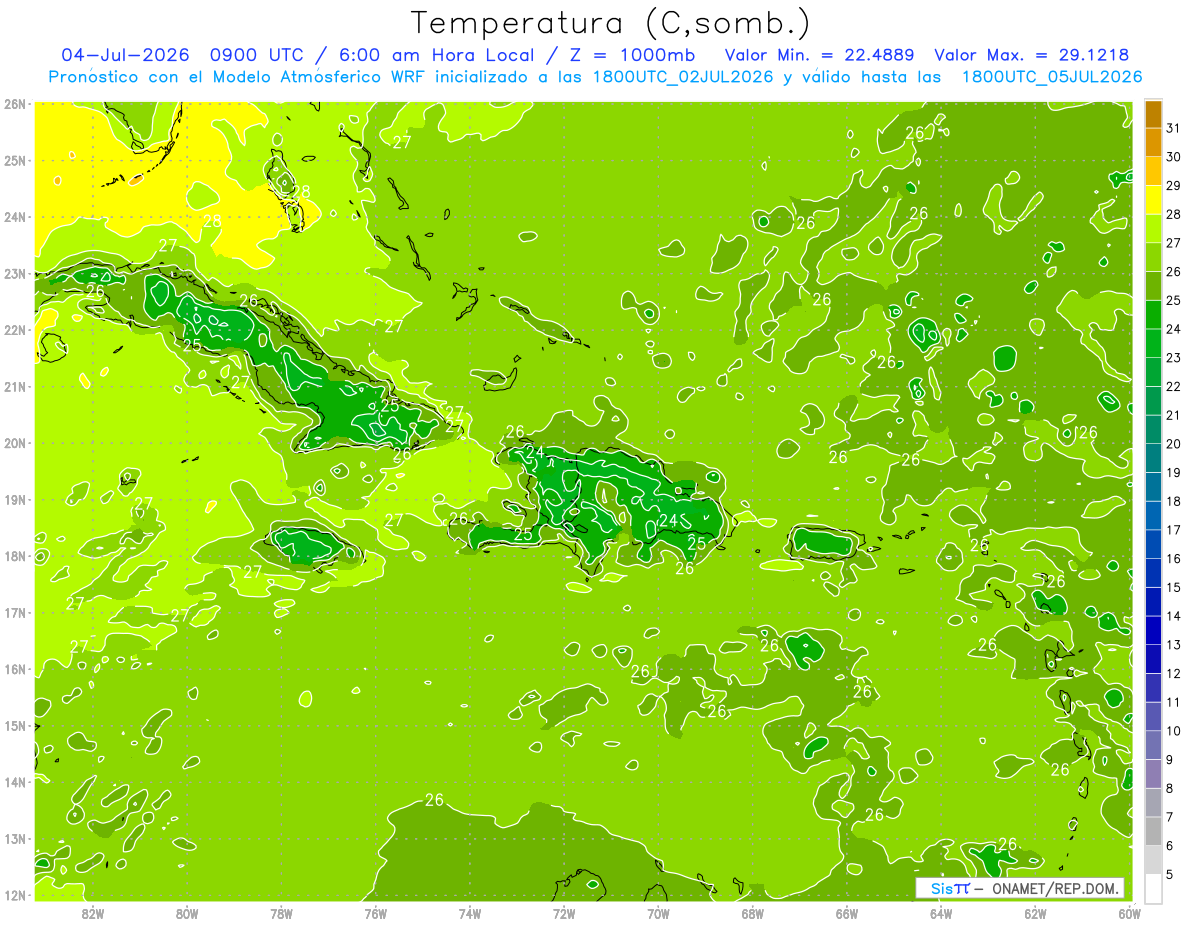1200x927 pixels.
Task: Click the "22N" latitude axis label
Action: click(x=16, y=330)
